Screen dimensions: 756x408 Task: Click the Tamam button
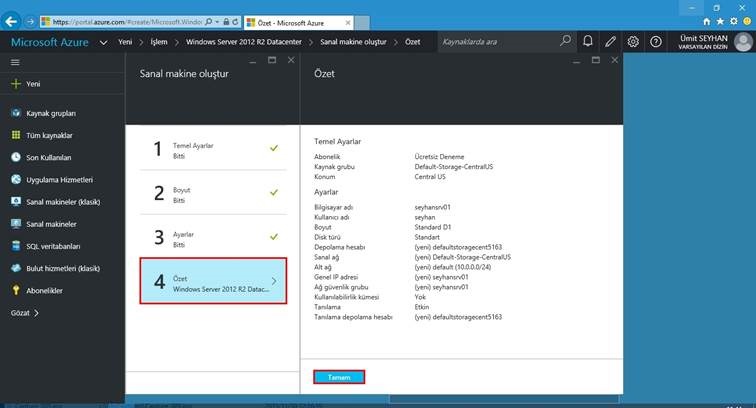(339, 377)
